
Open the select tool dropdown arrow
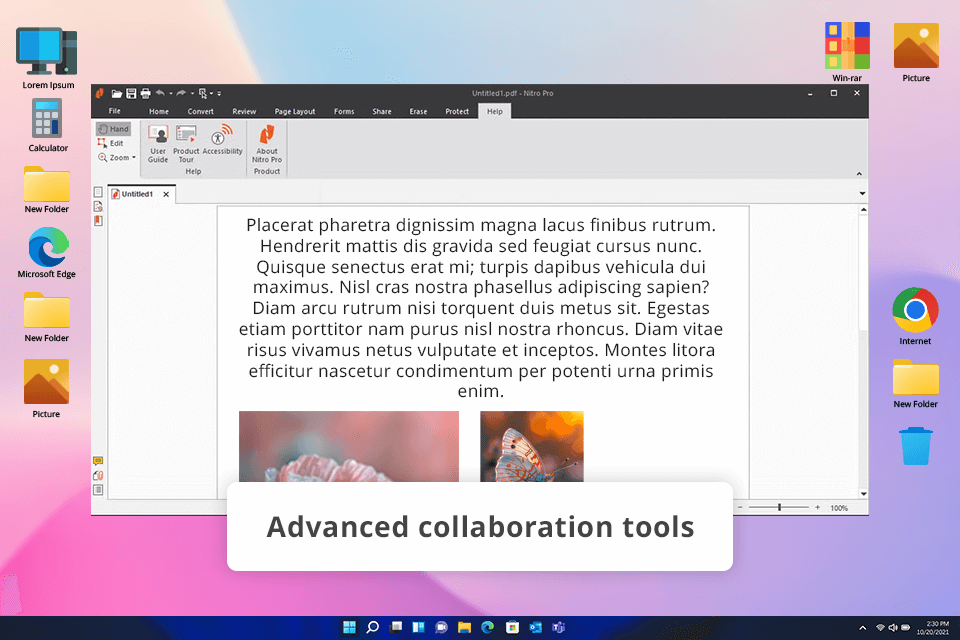point(211,94)
